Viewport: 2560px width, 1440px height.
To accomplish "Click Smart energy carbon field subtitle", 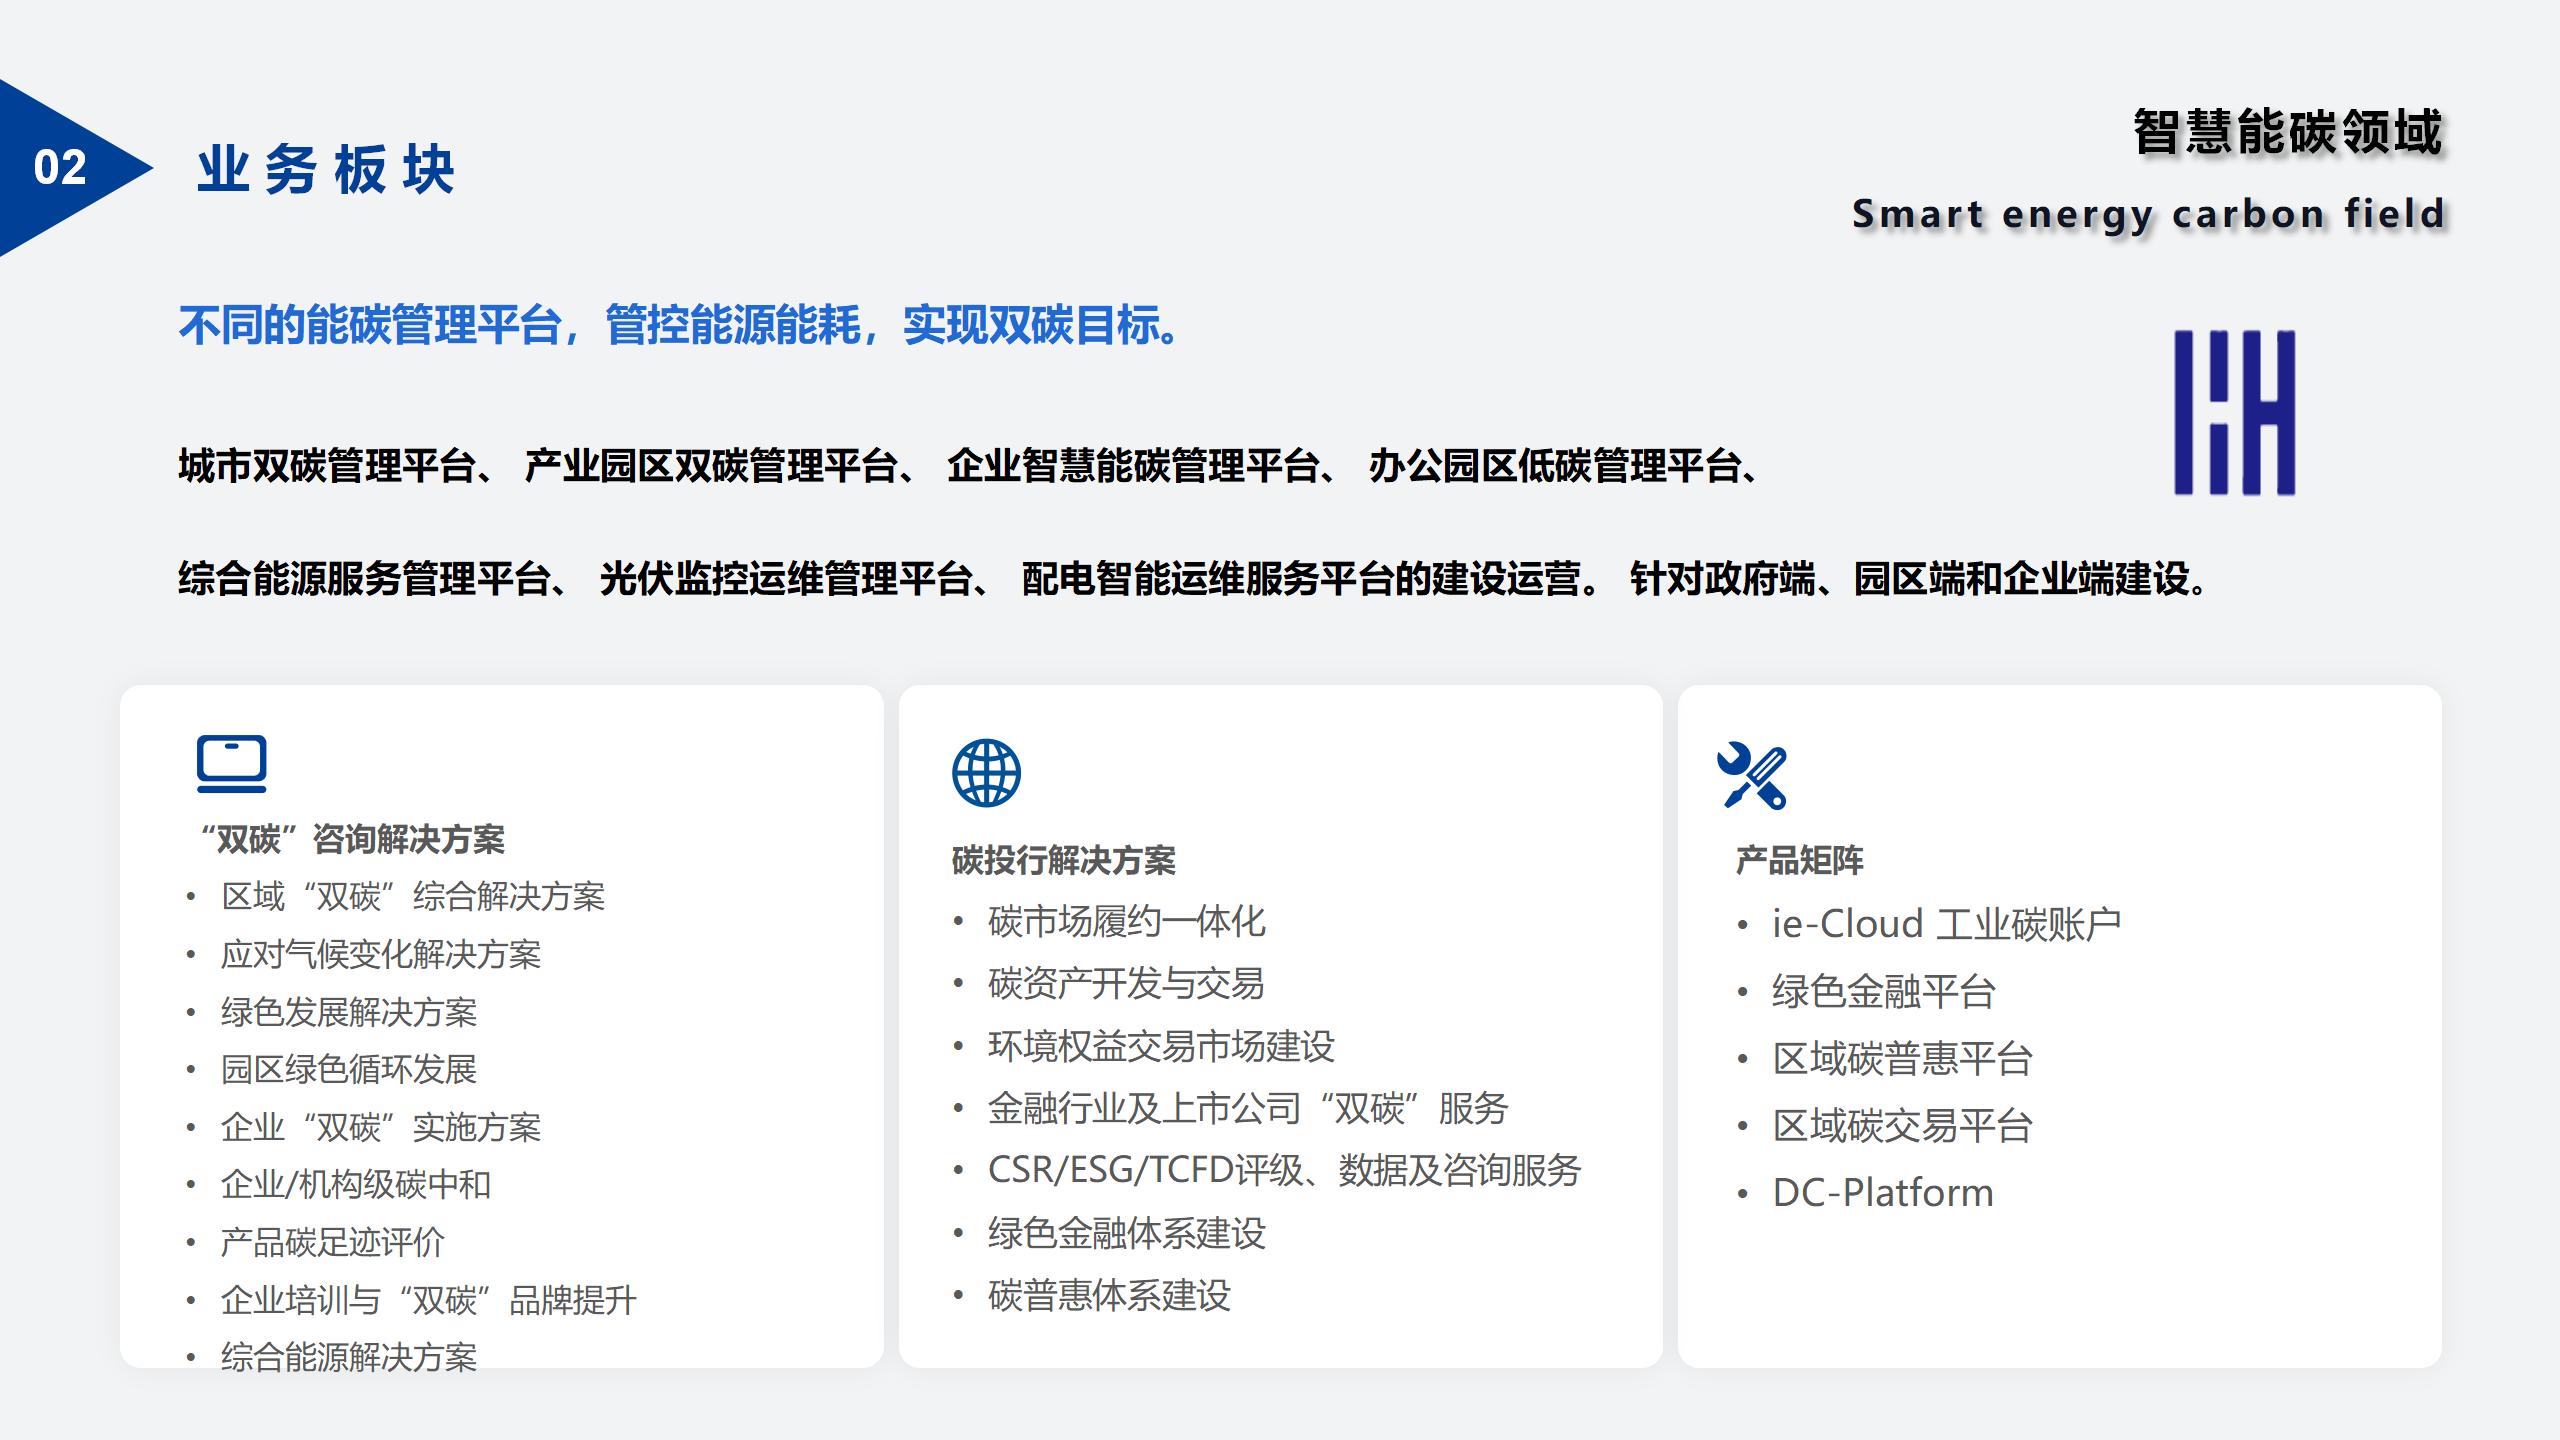I will tap(2148, 214).
